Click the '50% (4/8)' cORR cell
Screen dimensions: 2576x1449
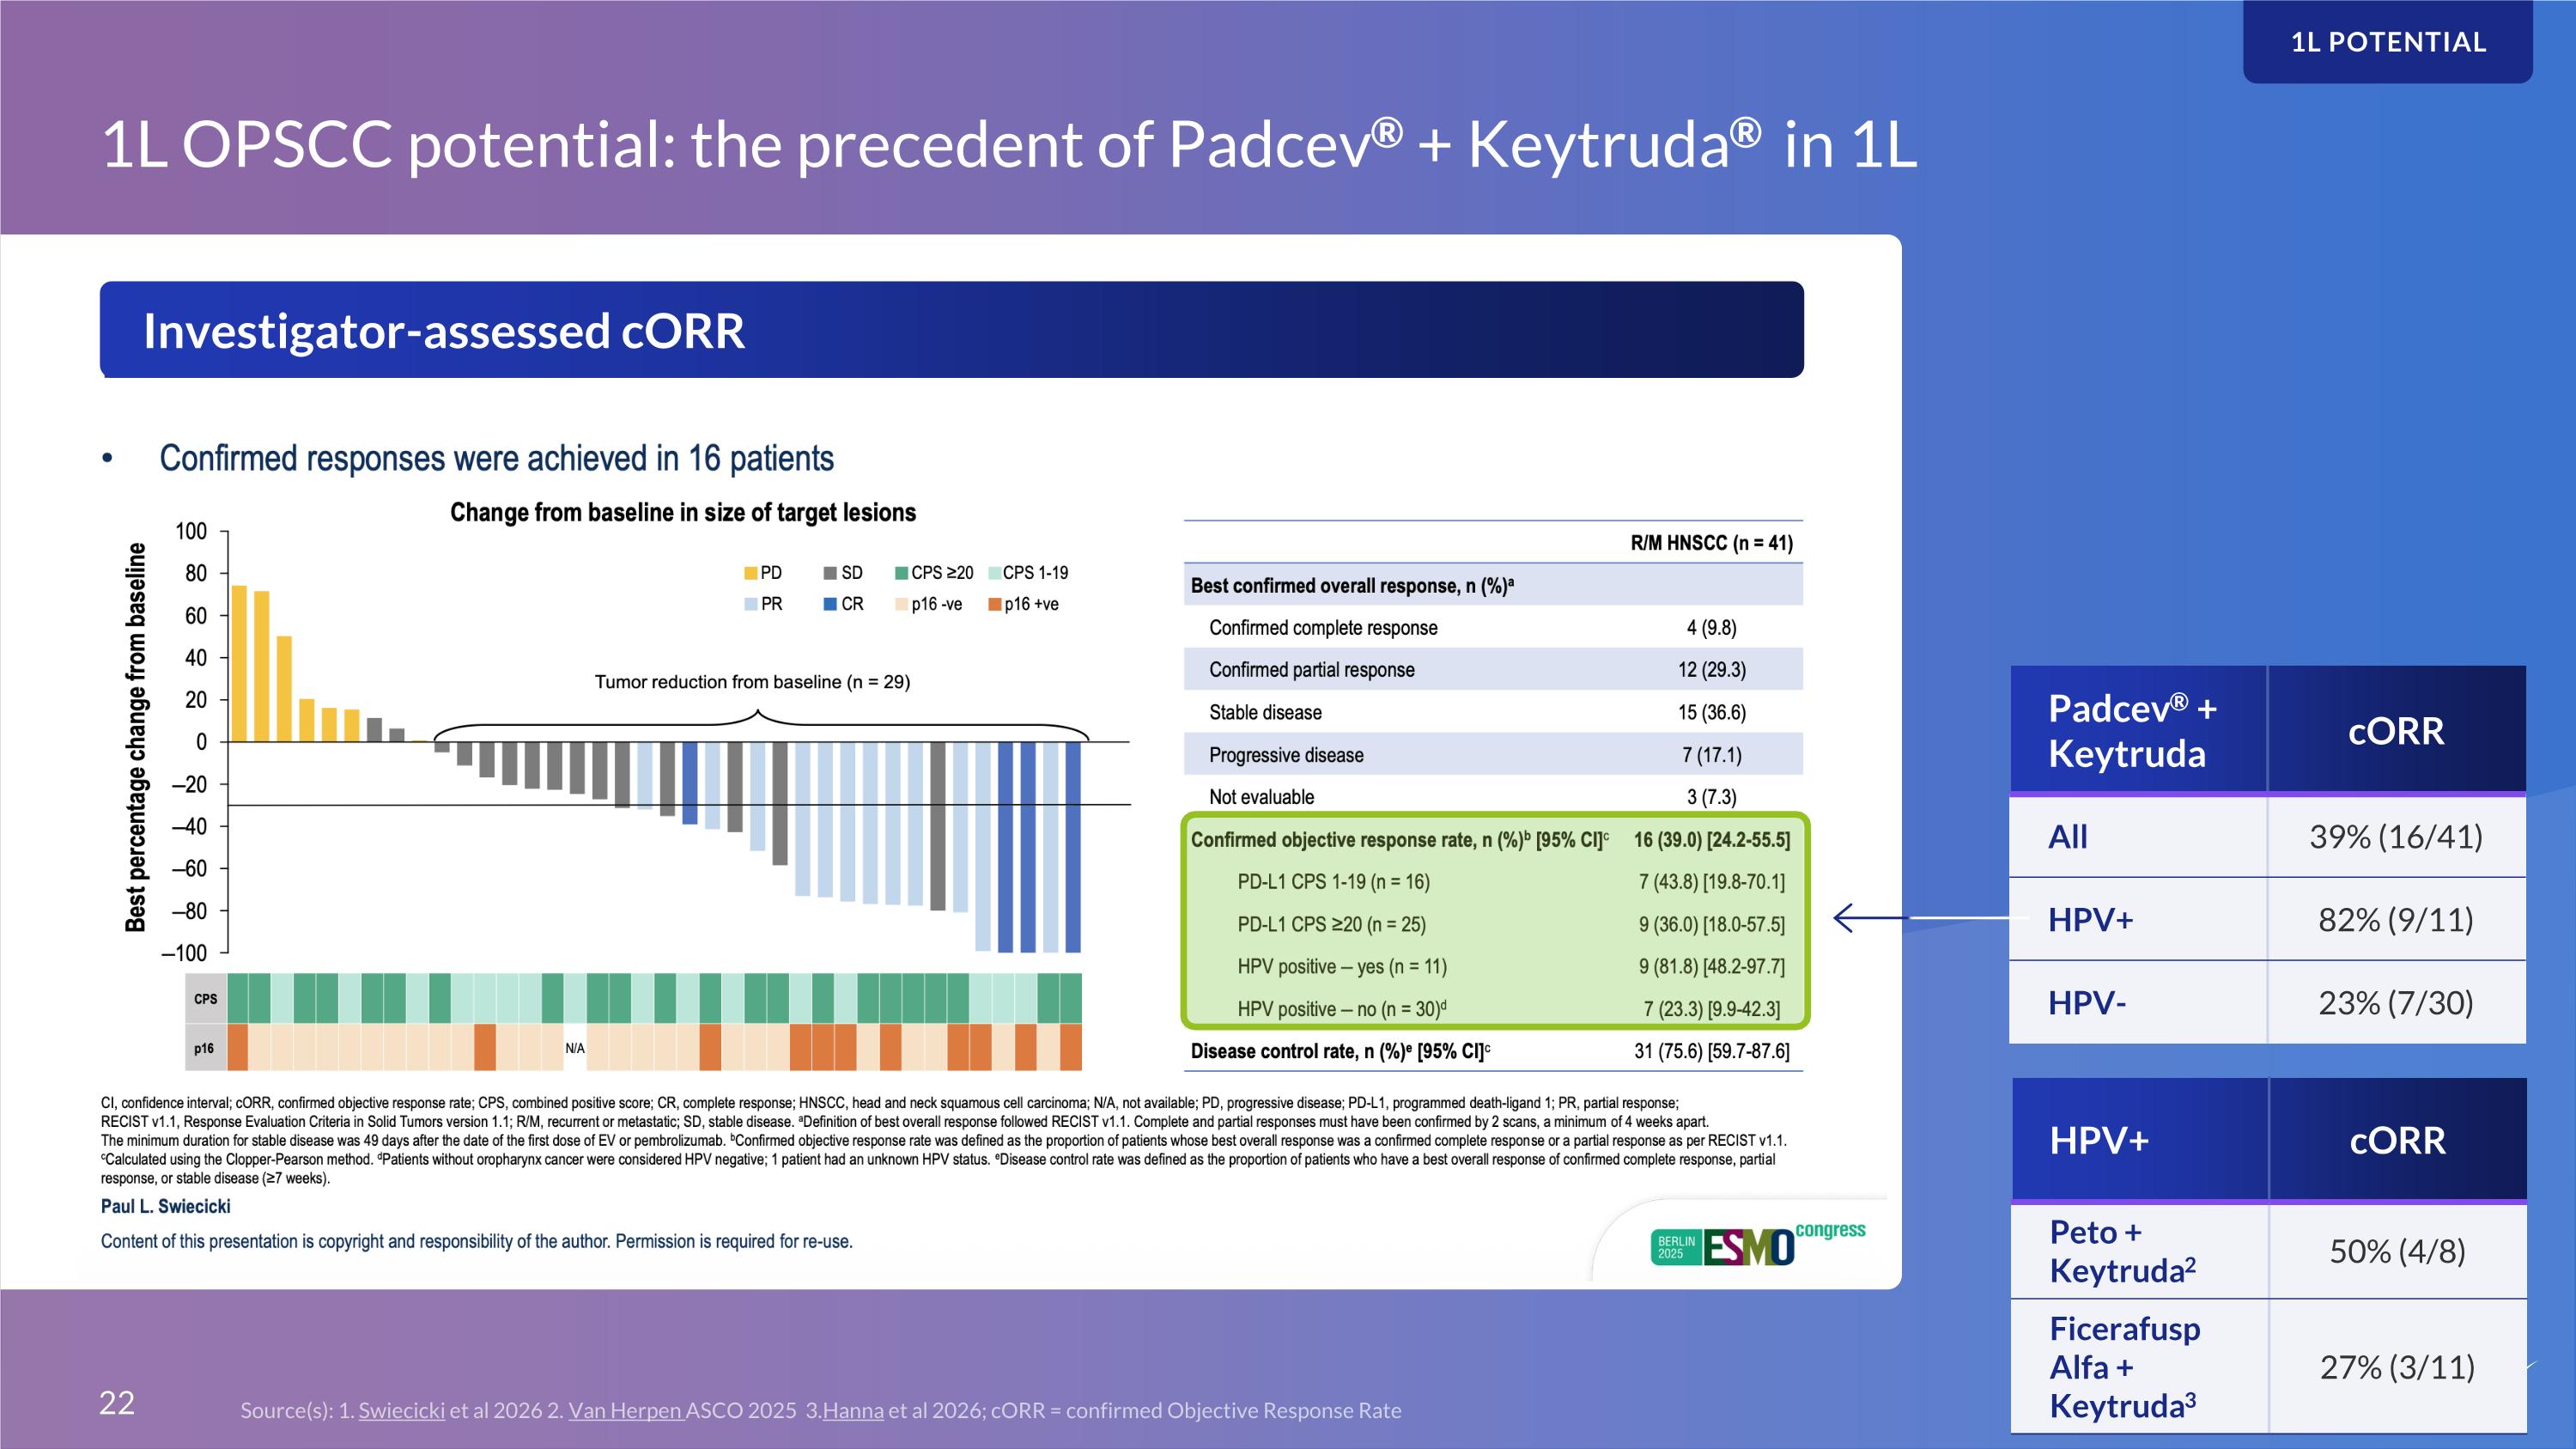tap(2397, 1251)
